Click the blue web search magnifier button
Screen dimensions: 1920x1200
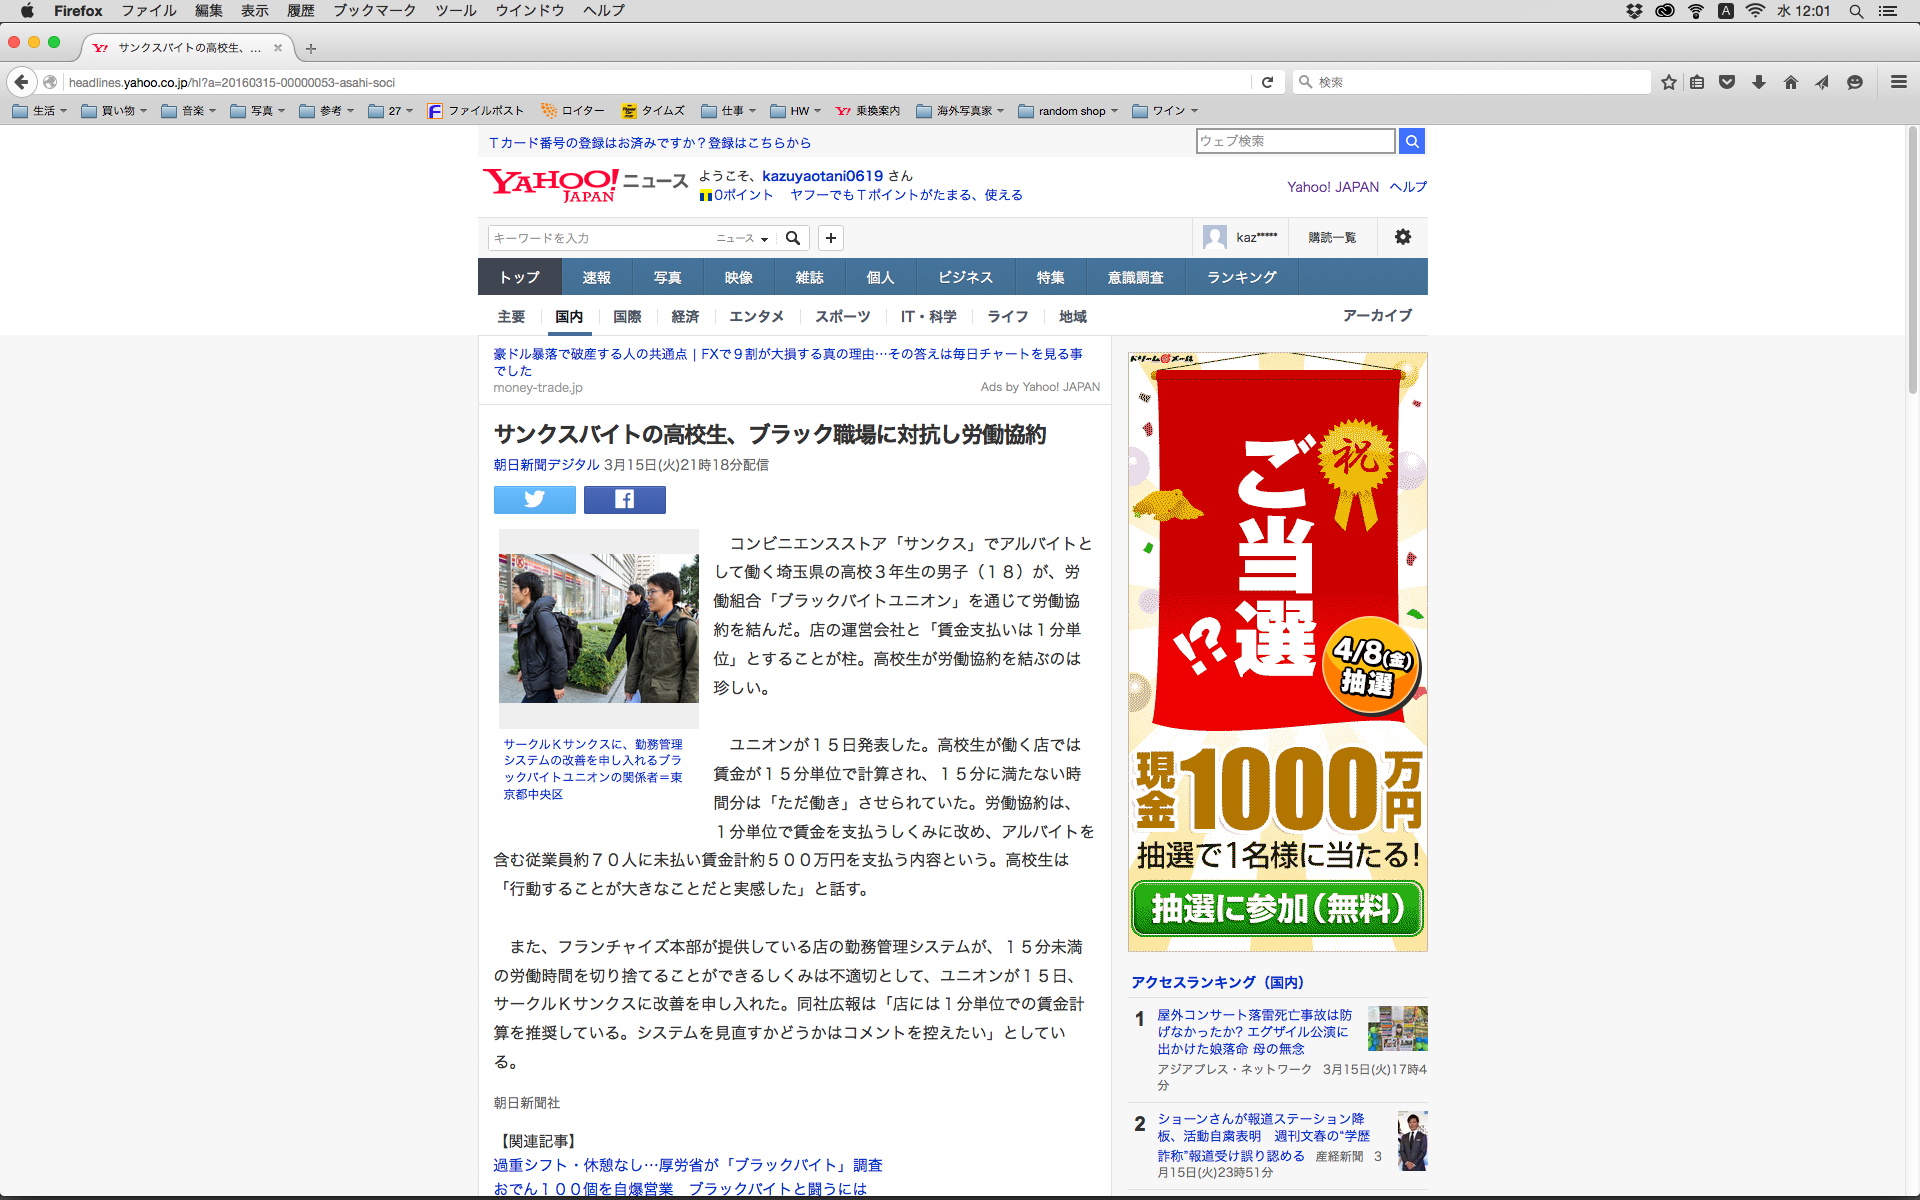(x=1411, y=141)
